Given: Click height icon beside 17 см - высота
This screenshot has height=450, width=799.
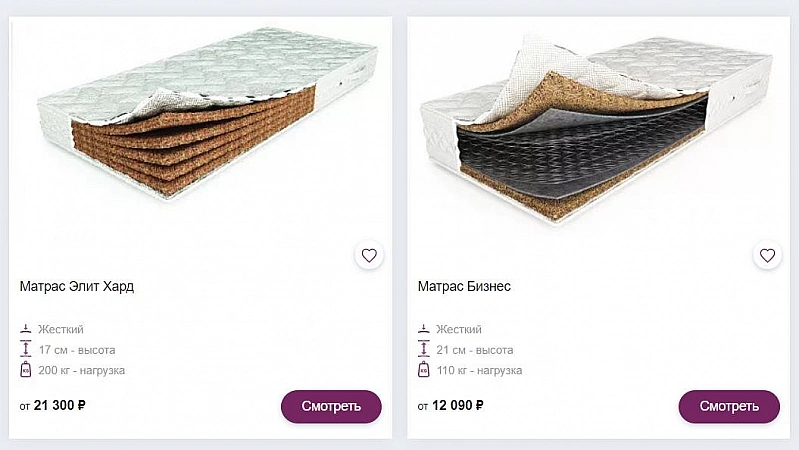Looking at the screenshot, I should (x=26, y=350).
